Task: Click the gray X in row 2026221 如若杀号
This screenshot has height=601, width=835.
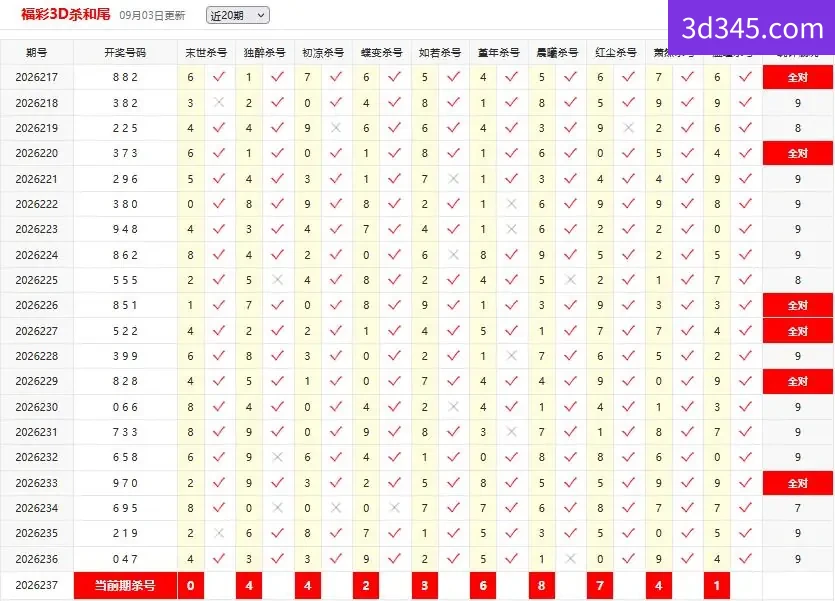Action: tap(453, 179)
